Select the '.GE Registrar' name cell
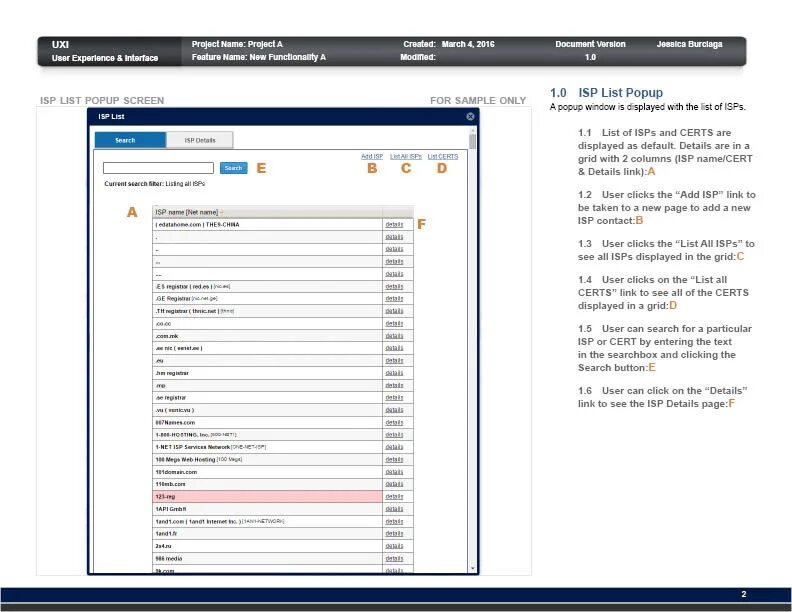This screenshot has width=792, height=612. click(268, 299)
